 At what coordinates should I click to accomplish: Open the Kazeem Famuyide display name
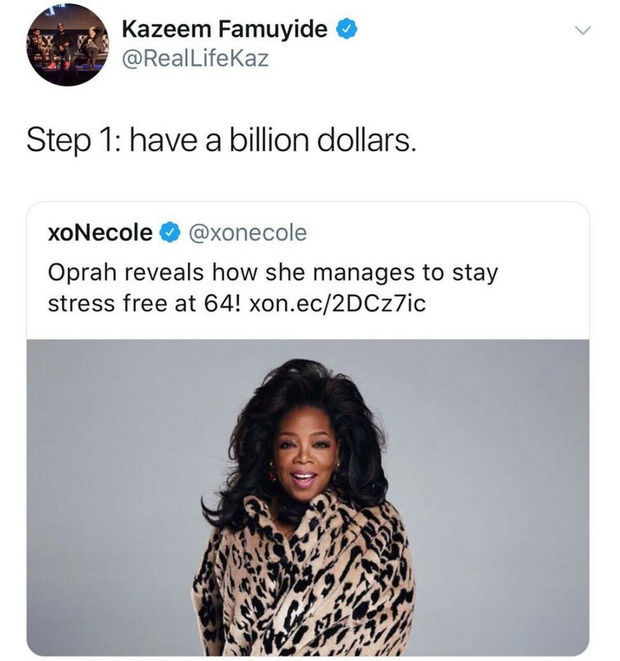pyautogui.click(x=225, y=29)
